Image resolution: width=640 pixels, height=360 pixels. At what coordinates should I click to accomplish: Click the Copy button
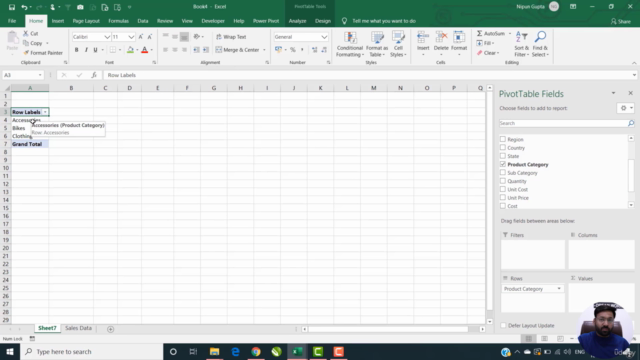33,43
